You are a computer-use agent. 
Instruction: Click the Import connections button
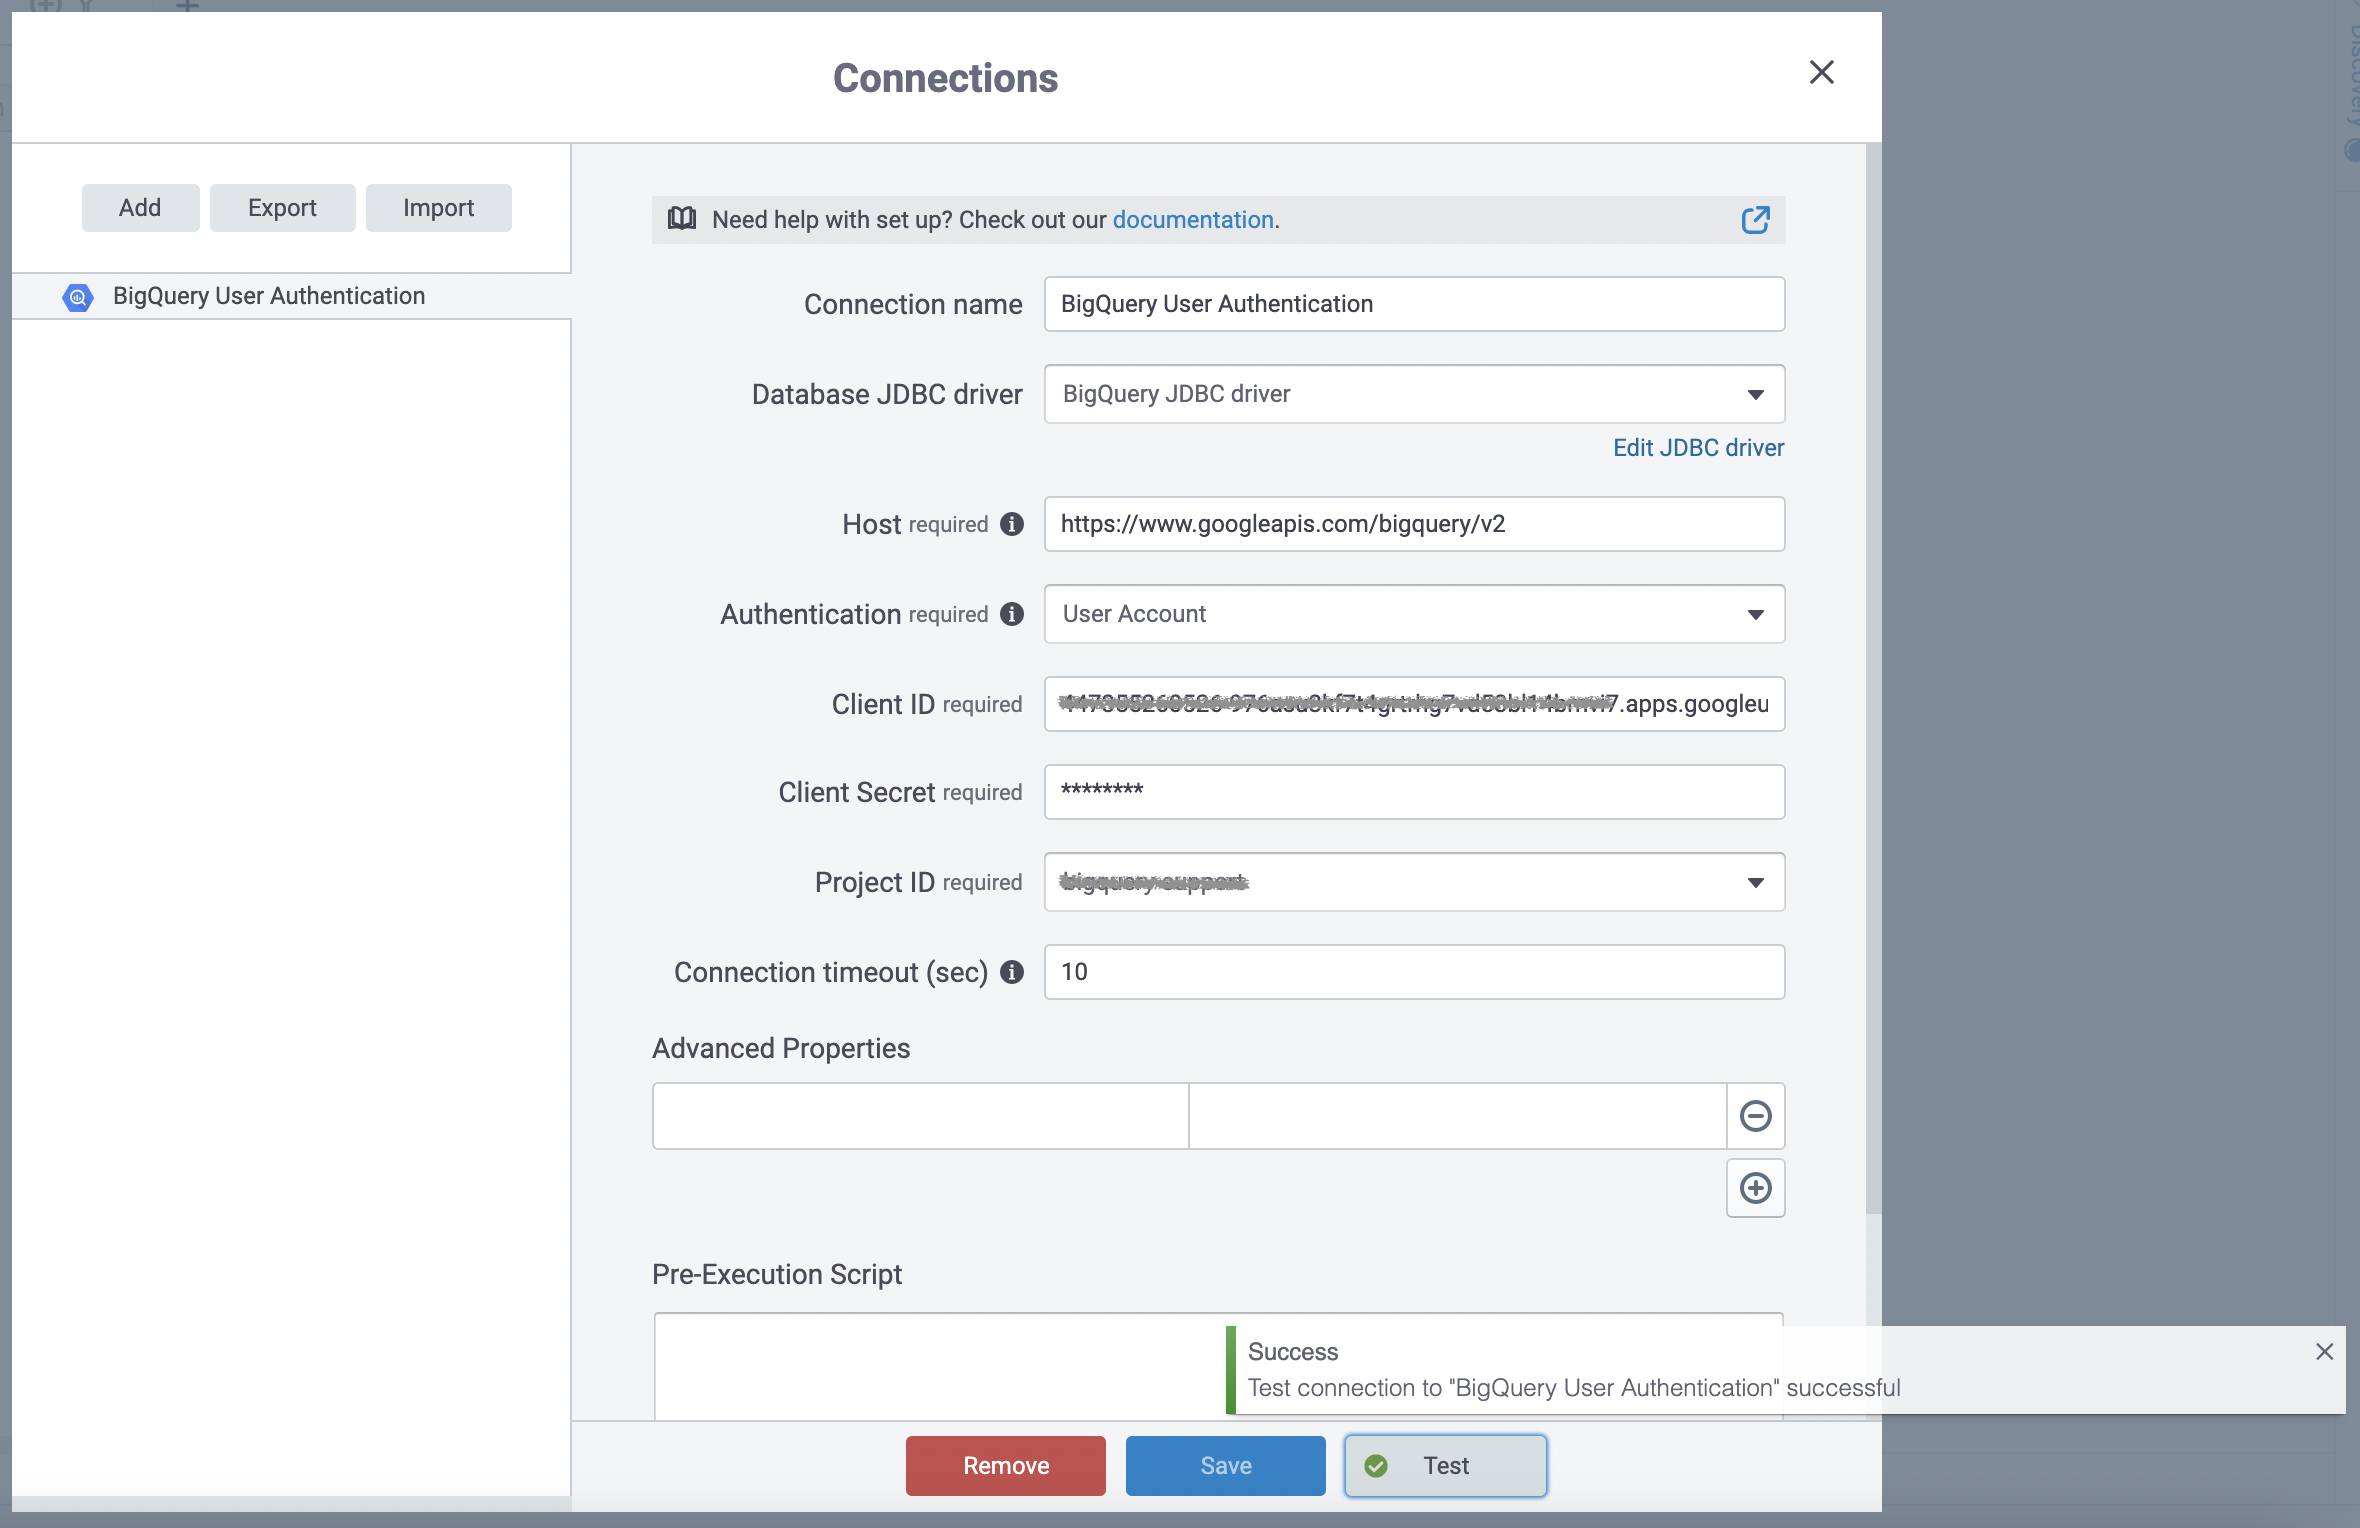pos(438,208)
